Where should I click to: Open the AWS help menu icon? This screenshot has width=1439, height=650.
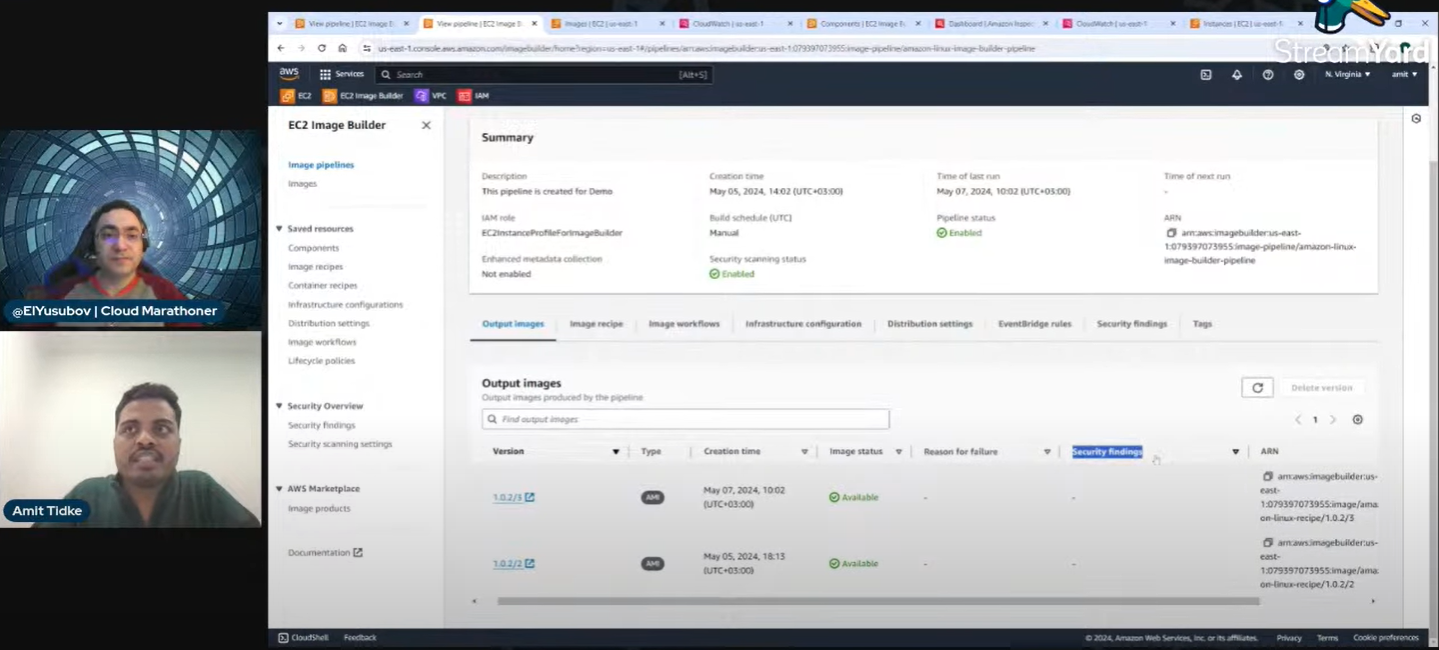coord(1268,74)
